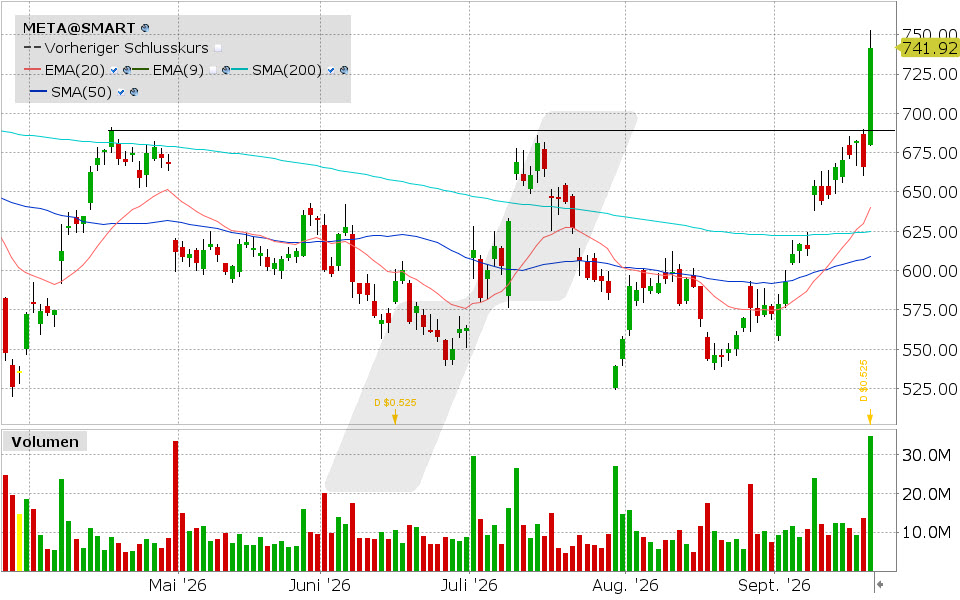Open SMA(200) indicator settings icon
Viewport: 960px width, 600px height.
coord(343,70)
